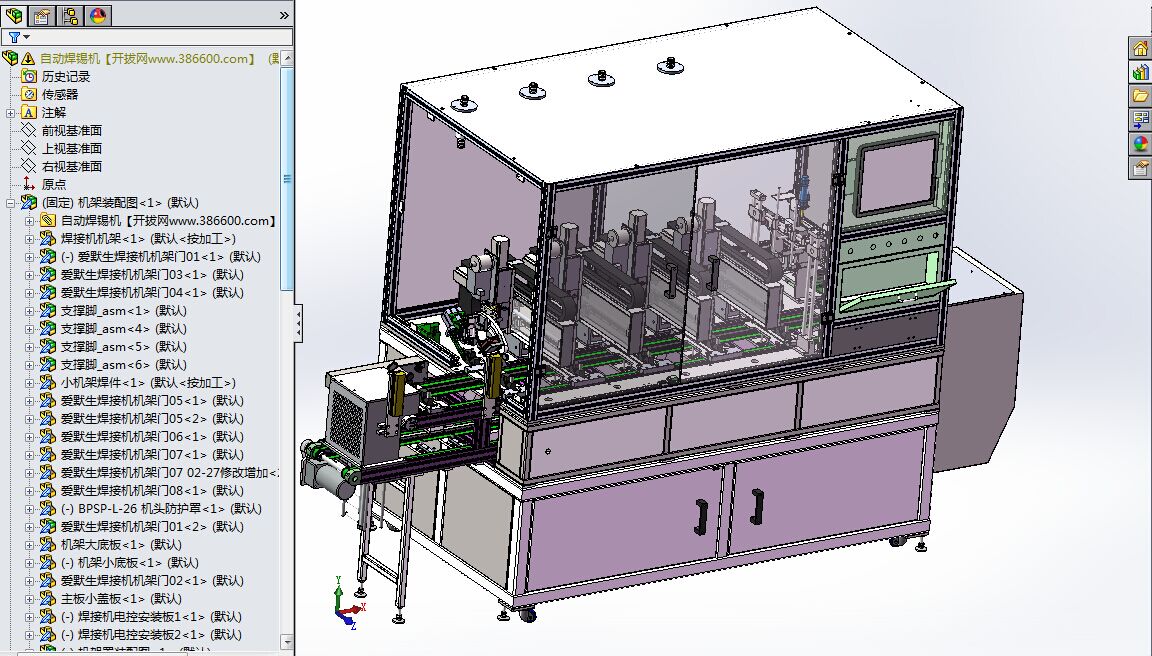Image resolution: width=1152 pixels, height=656 pixels.
Task: Click the 爱默生焊接机机架门07<1> part icon
Action: click(48, 455)
